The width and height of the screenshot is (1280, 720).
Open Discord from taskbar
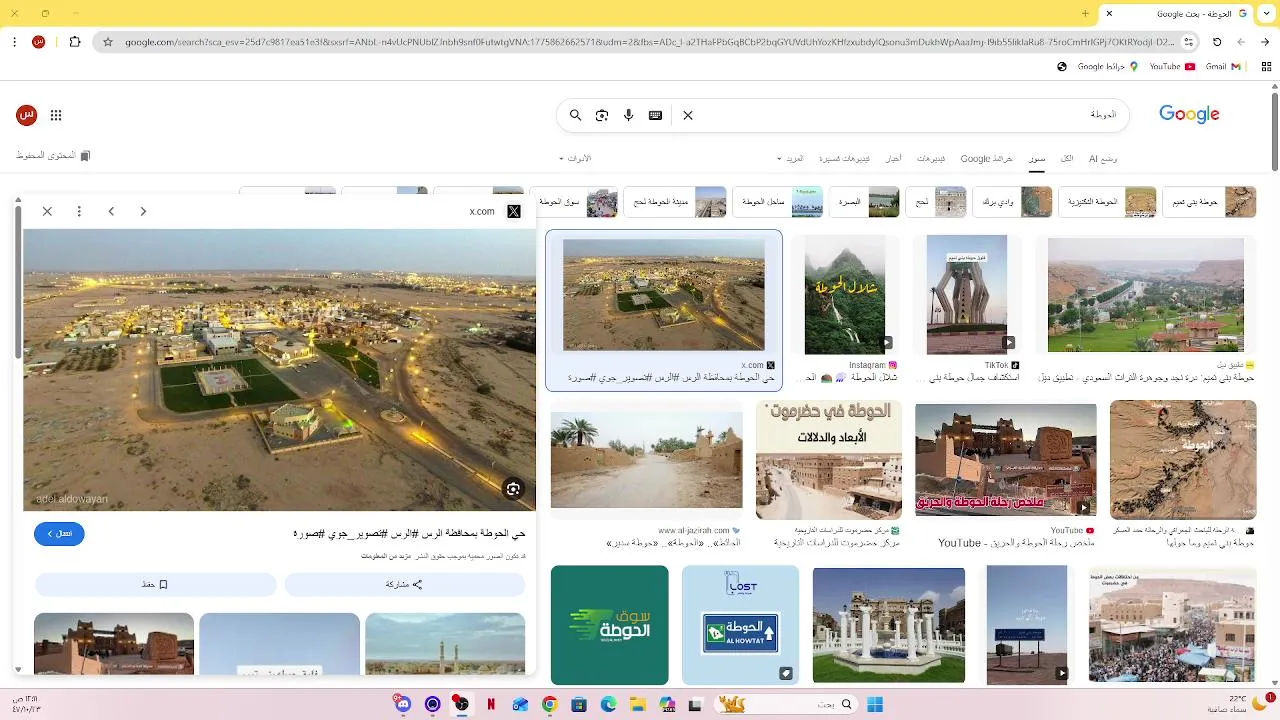tap(403, 704)
